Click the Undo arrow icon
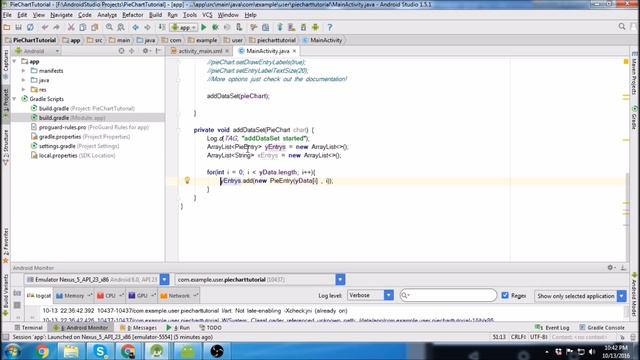640x360 pixels. [x=45, y=27]
